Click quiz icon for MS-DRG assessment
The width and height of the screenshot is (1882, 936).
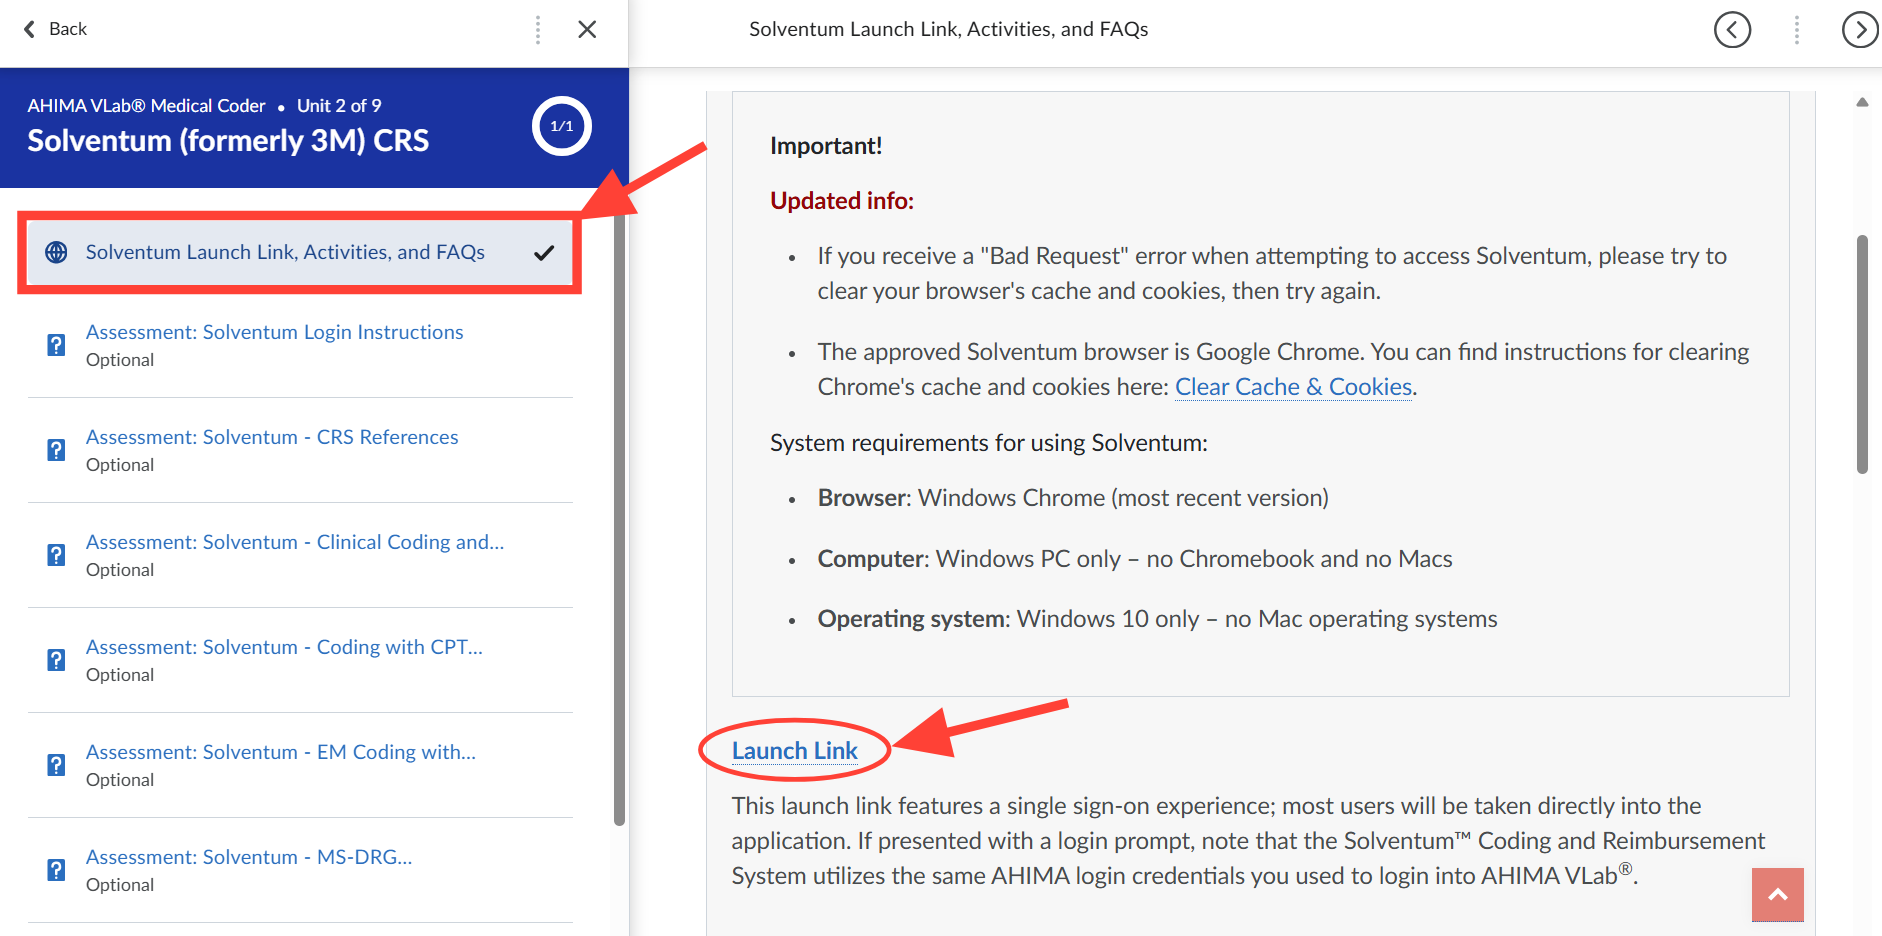coord(57,870)
